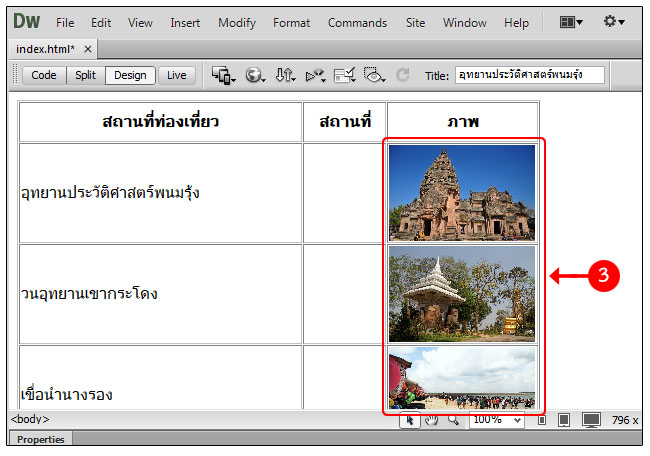Open the Commands menu
The height and width of the screenshot is (456, 650).
(x=357, y=22)
